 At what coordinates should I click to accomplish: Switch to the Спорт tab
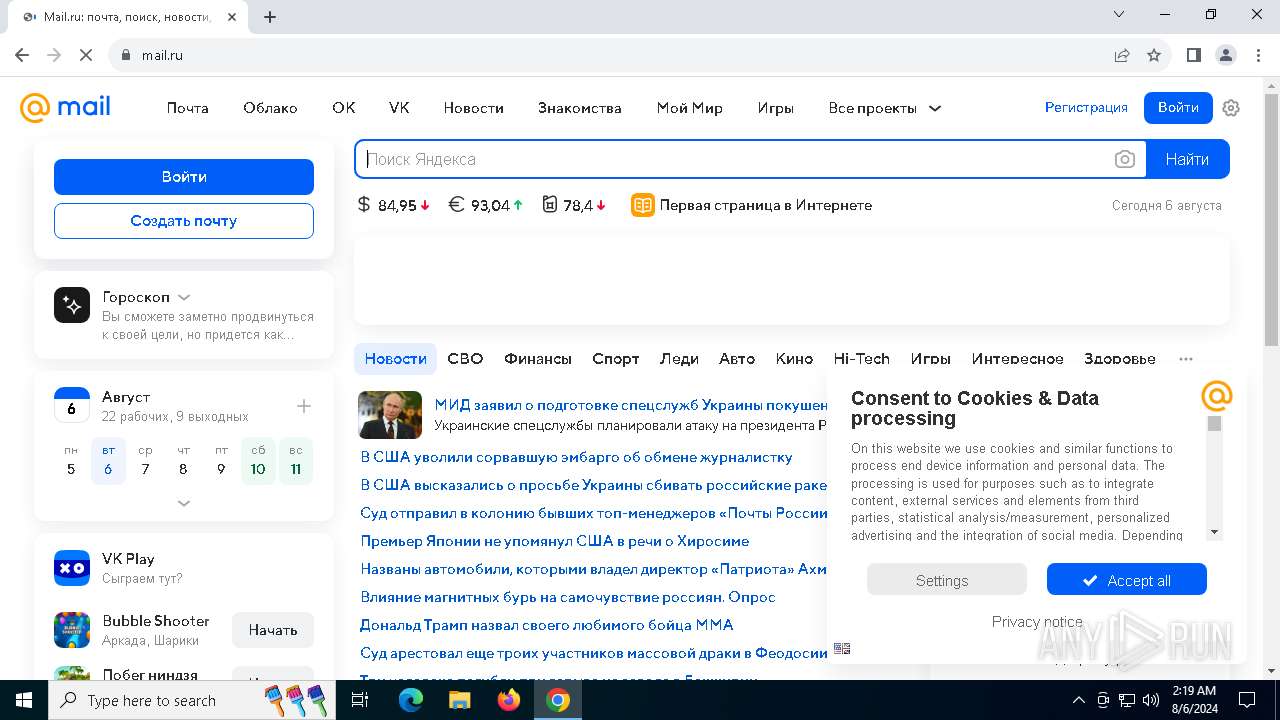(x=616, y=358)
